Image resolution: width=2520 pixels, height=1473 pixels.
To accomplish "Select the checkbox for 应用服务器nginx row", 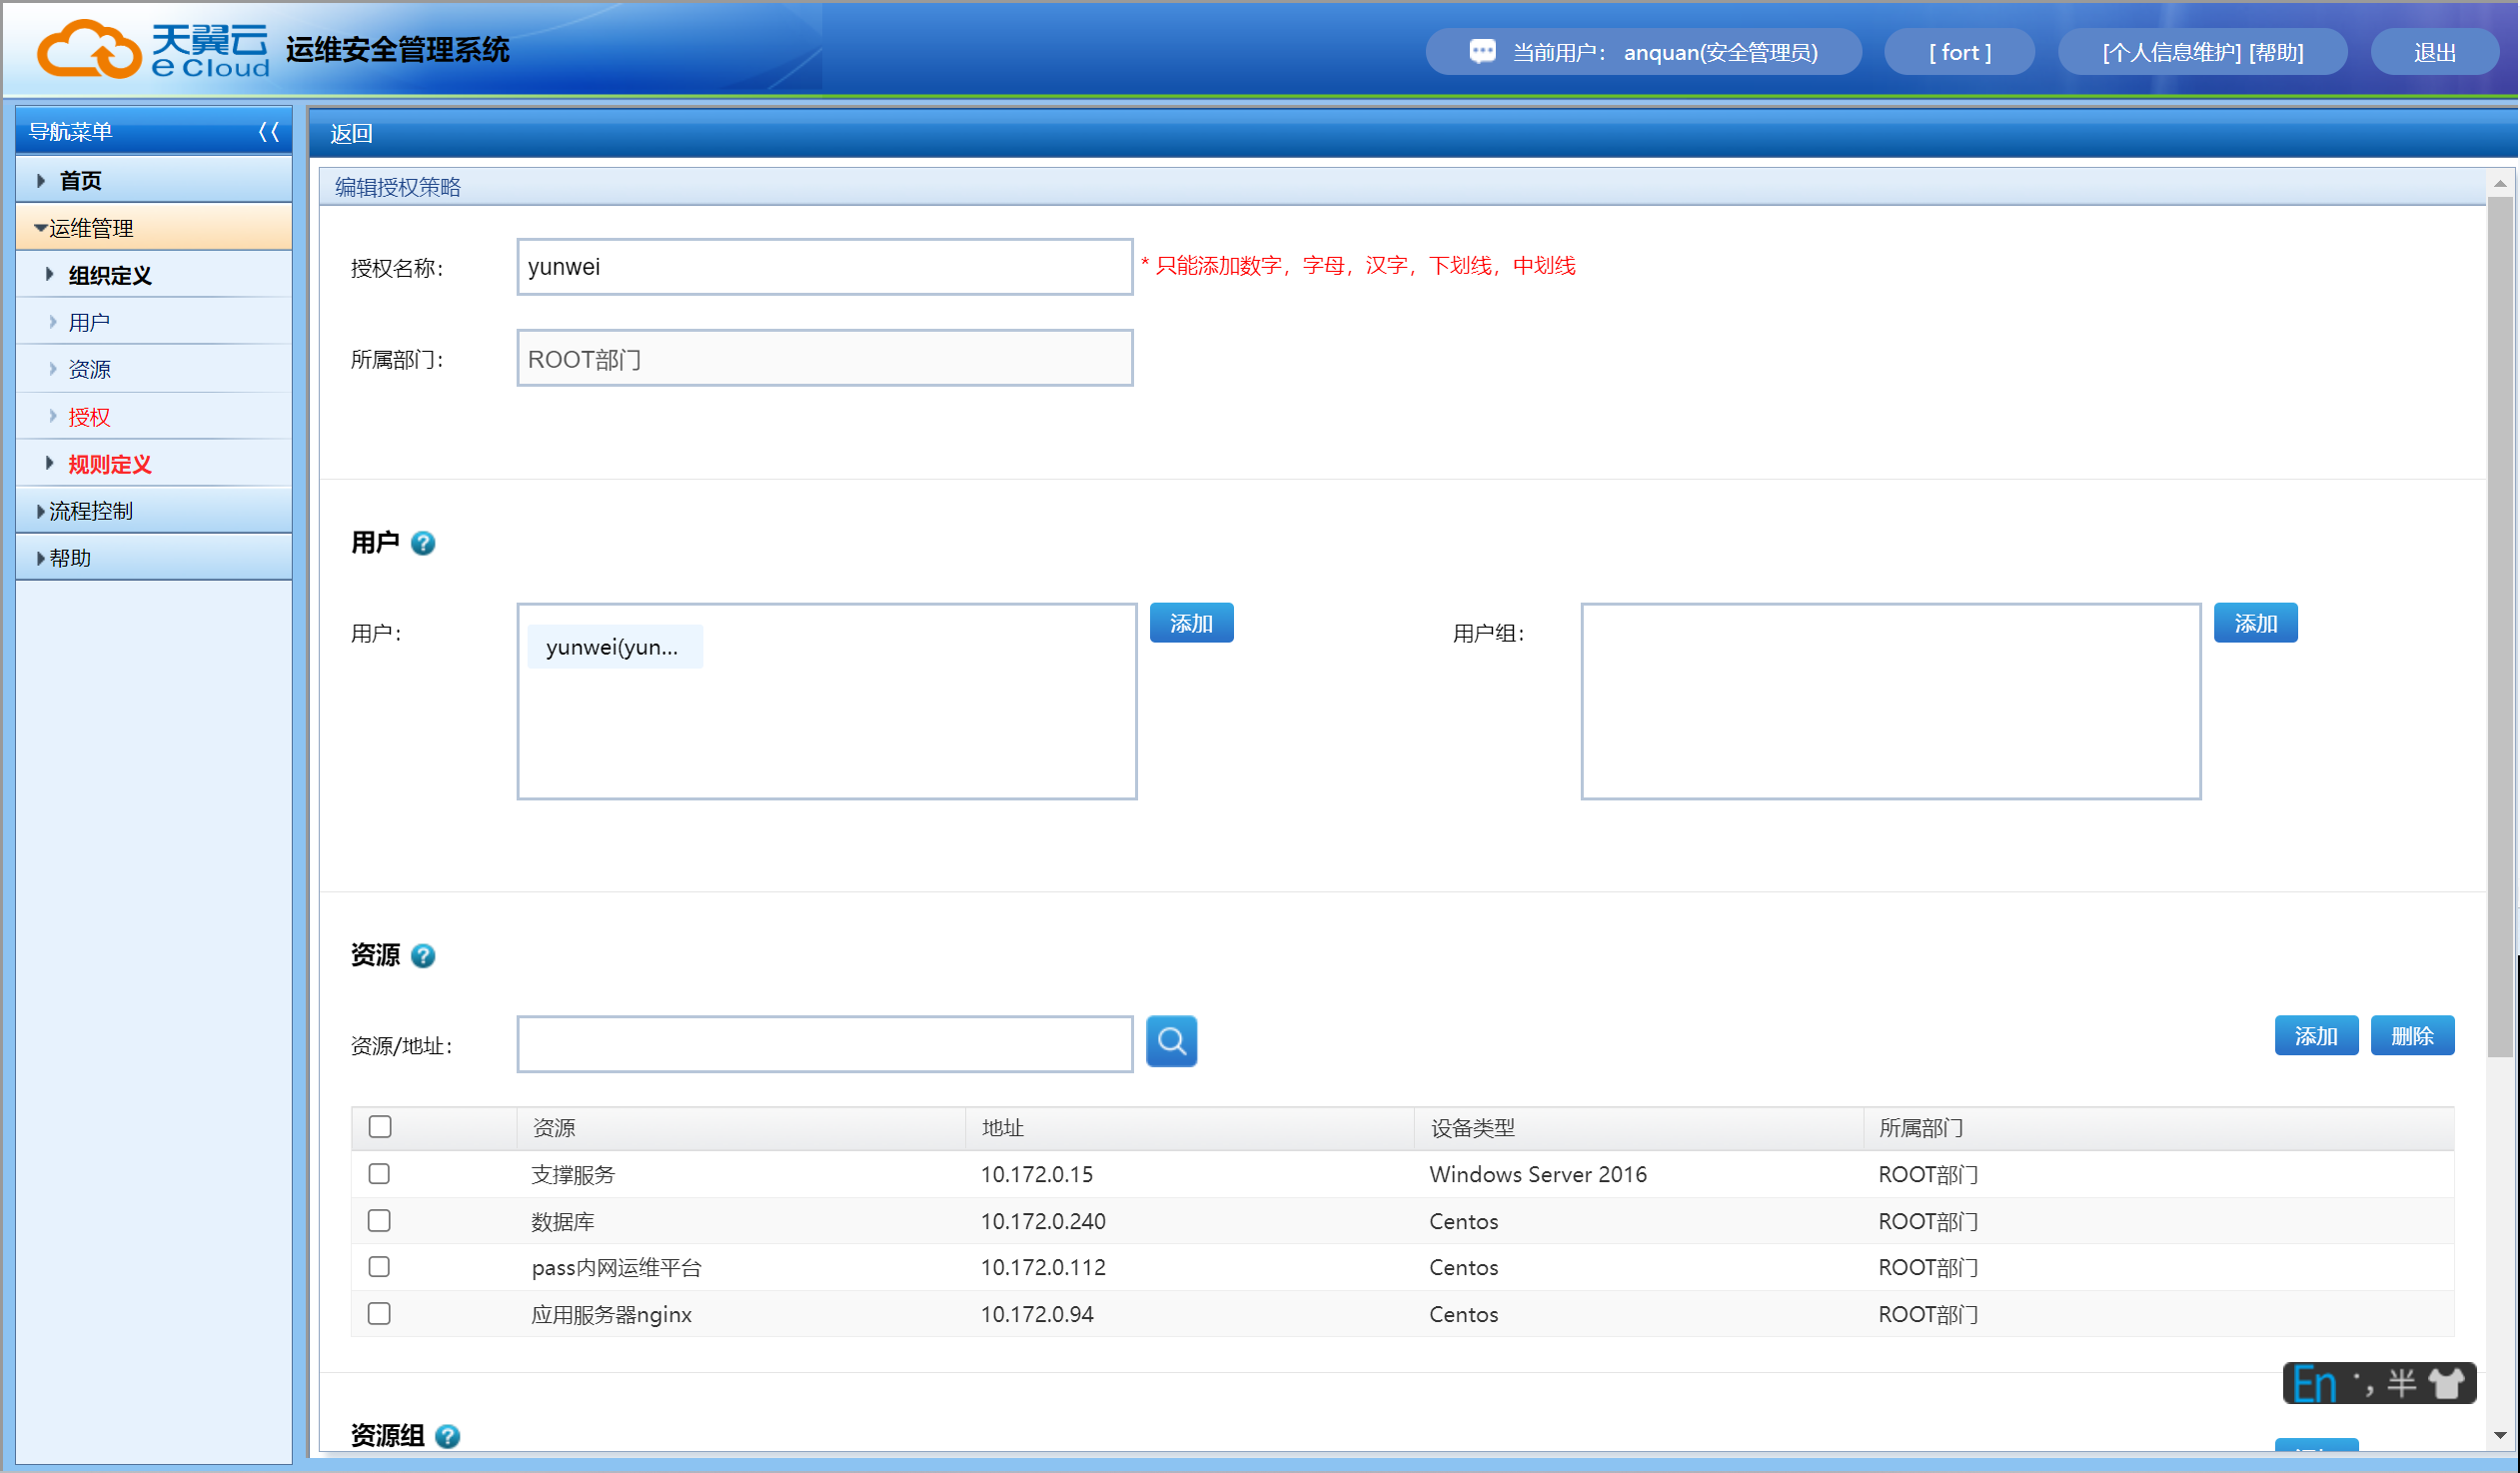I will point(379,1314).
